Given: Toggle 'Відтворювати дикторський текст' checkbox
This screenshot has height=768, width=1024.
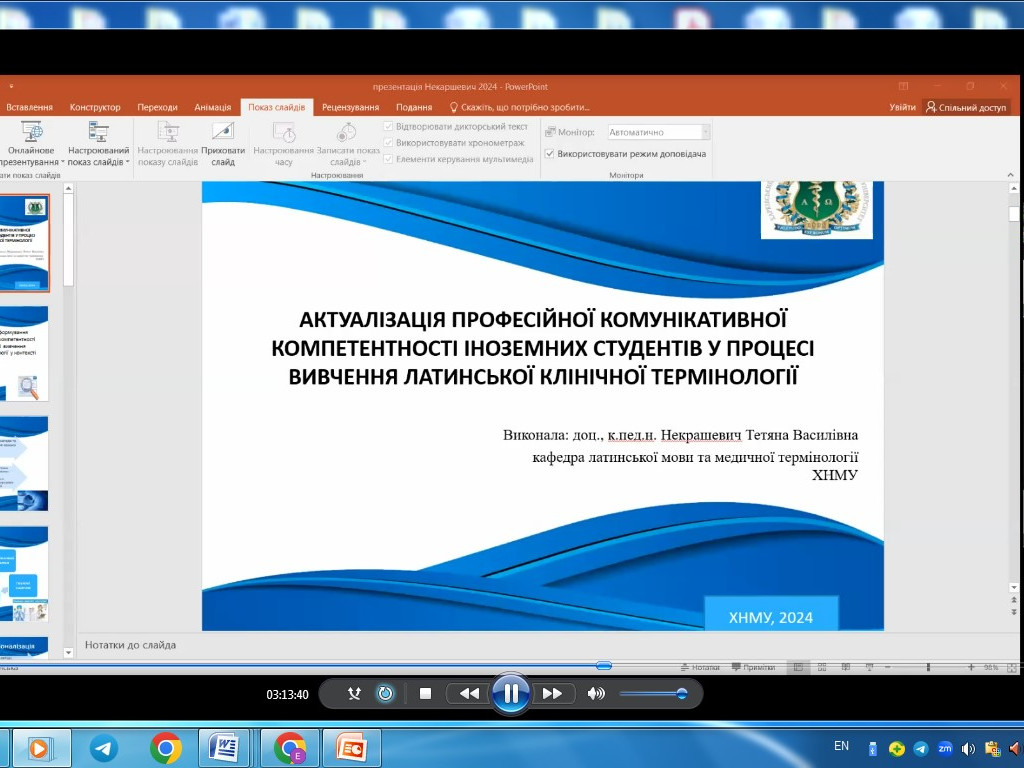Looking at the screenshot, I should (389, 126).
